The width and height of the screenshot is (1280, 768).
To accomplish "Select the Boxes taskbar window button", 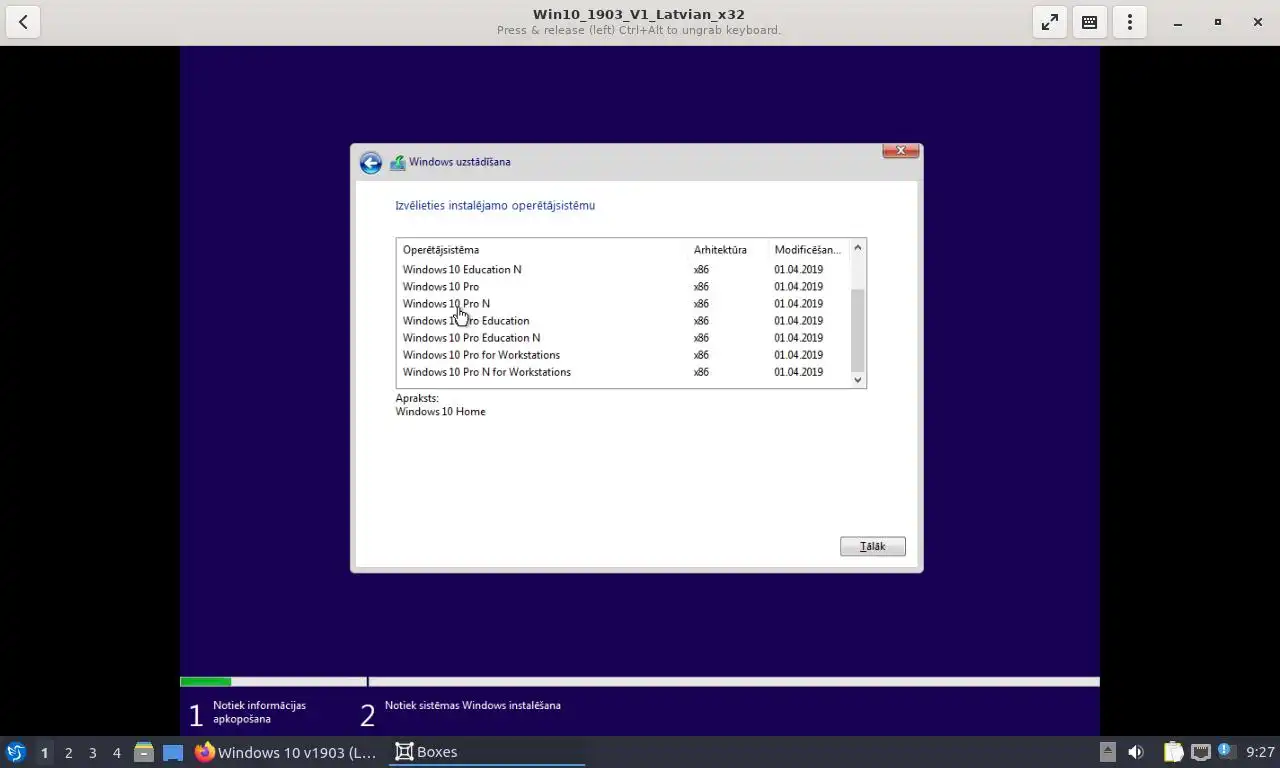I will (487, 752).
